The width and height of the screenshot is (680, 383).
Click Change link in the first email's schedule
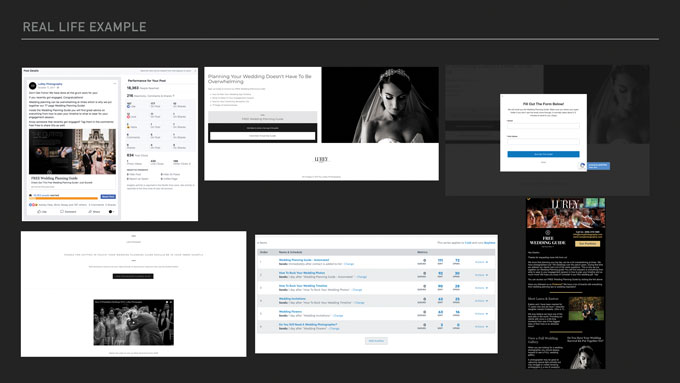tap(349, 264)
